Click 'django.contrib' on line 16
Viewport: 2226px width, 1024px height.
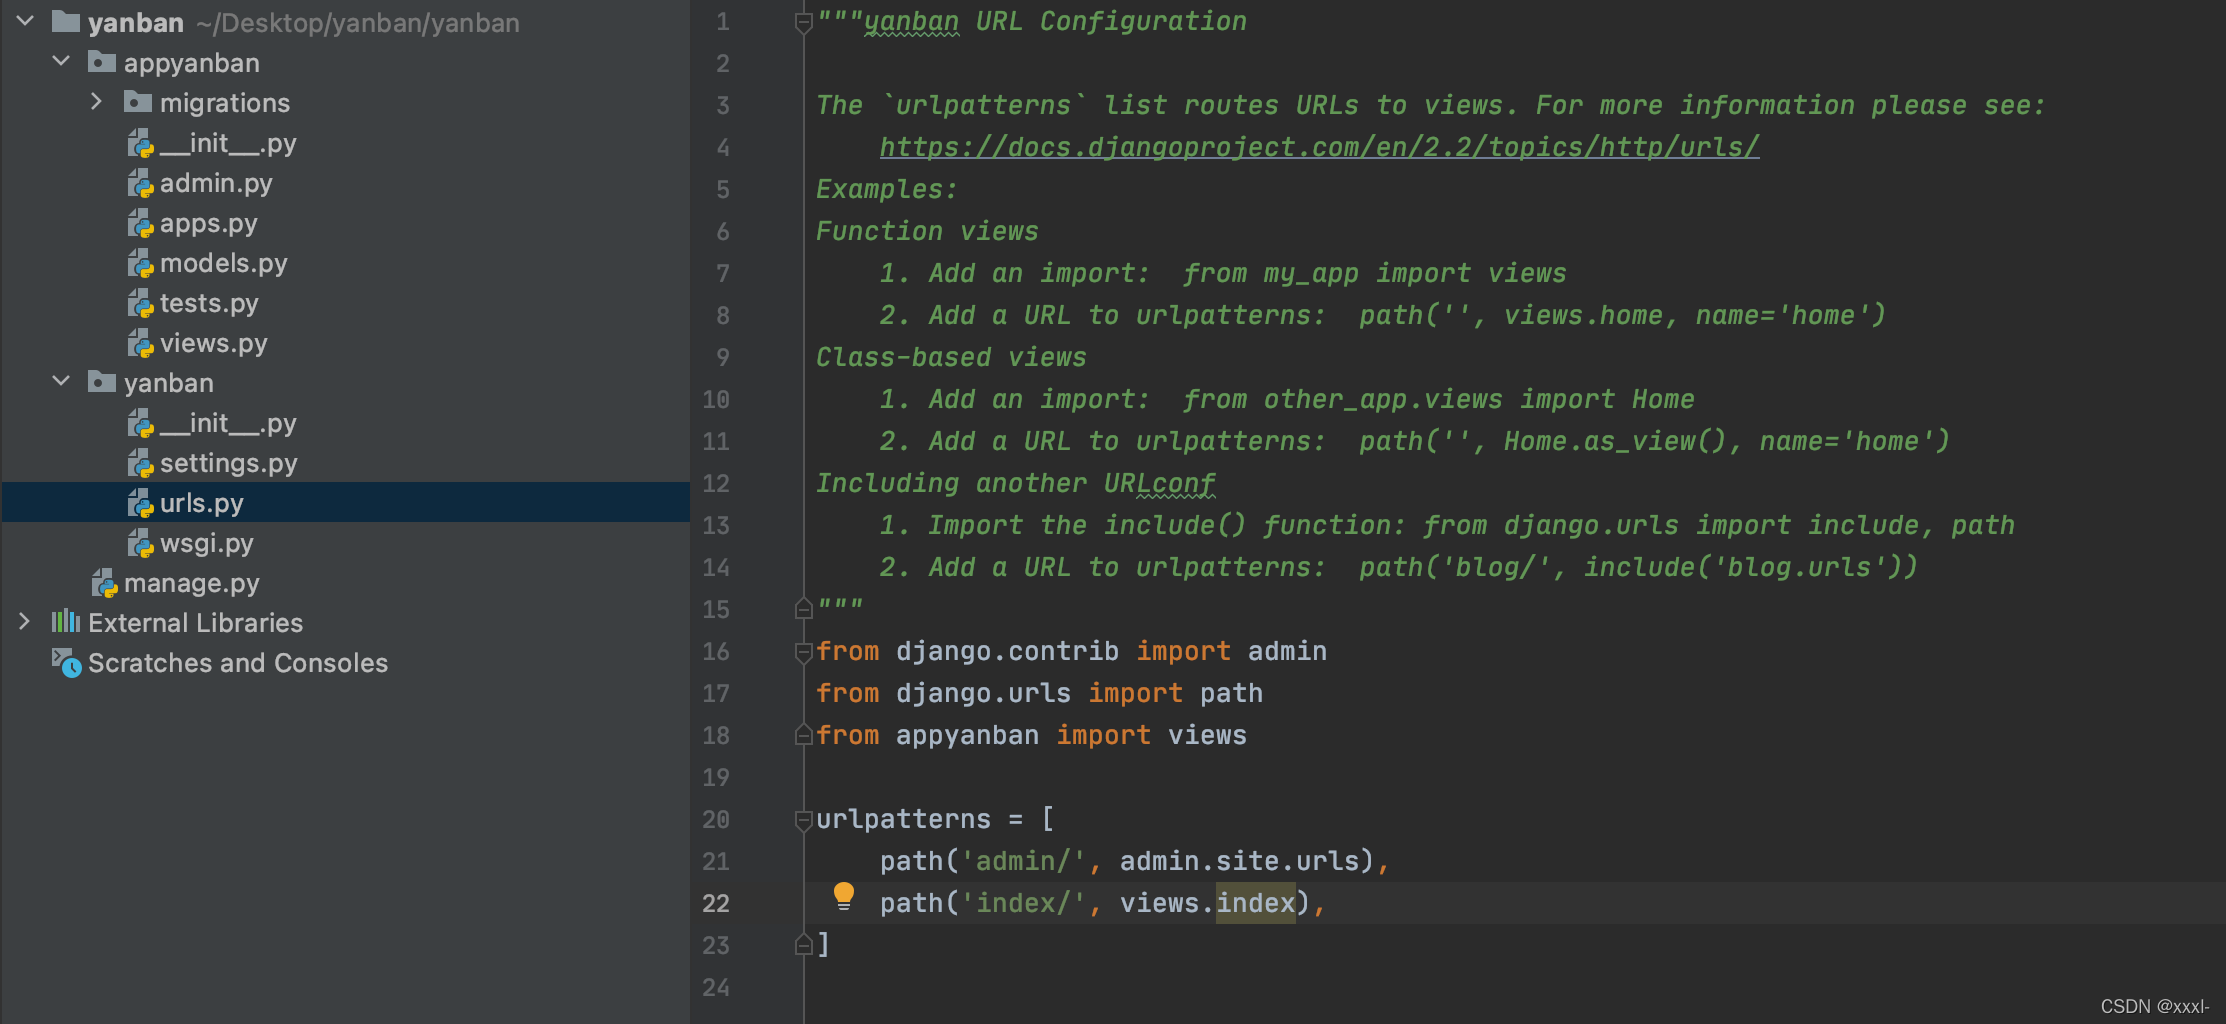coord(1007,651)
